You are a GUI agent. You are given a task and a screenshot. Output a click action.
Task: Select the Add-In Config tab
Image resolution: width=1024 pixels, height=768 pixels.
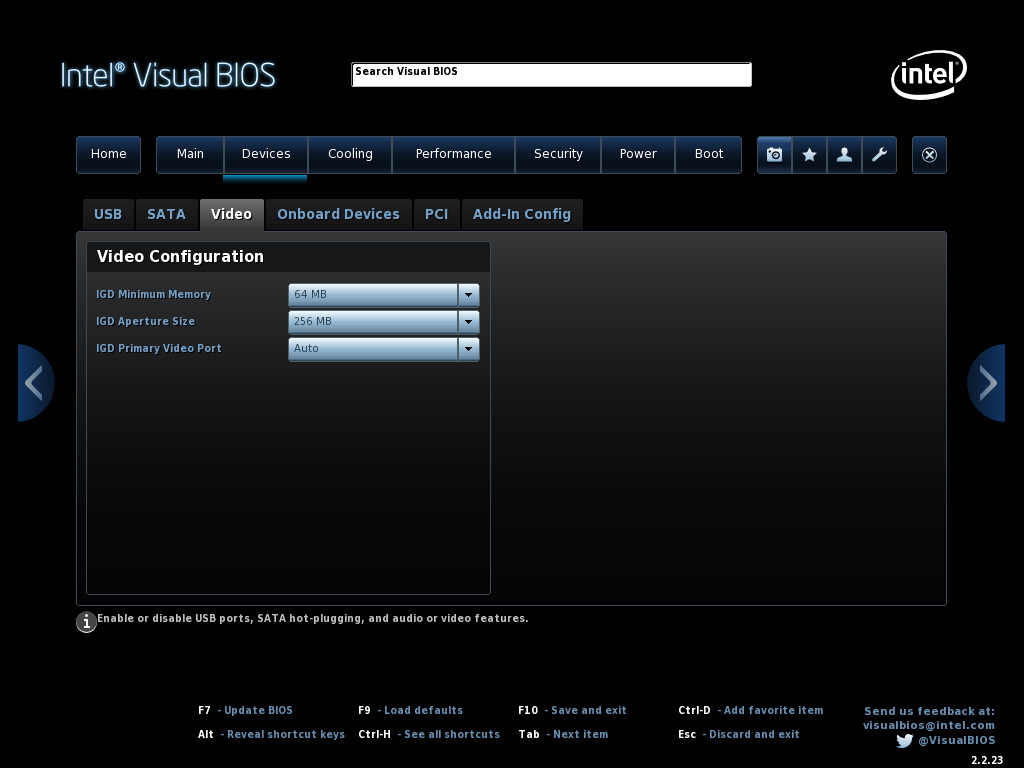click(x=521, y=214)
